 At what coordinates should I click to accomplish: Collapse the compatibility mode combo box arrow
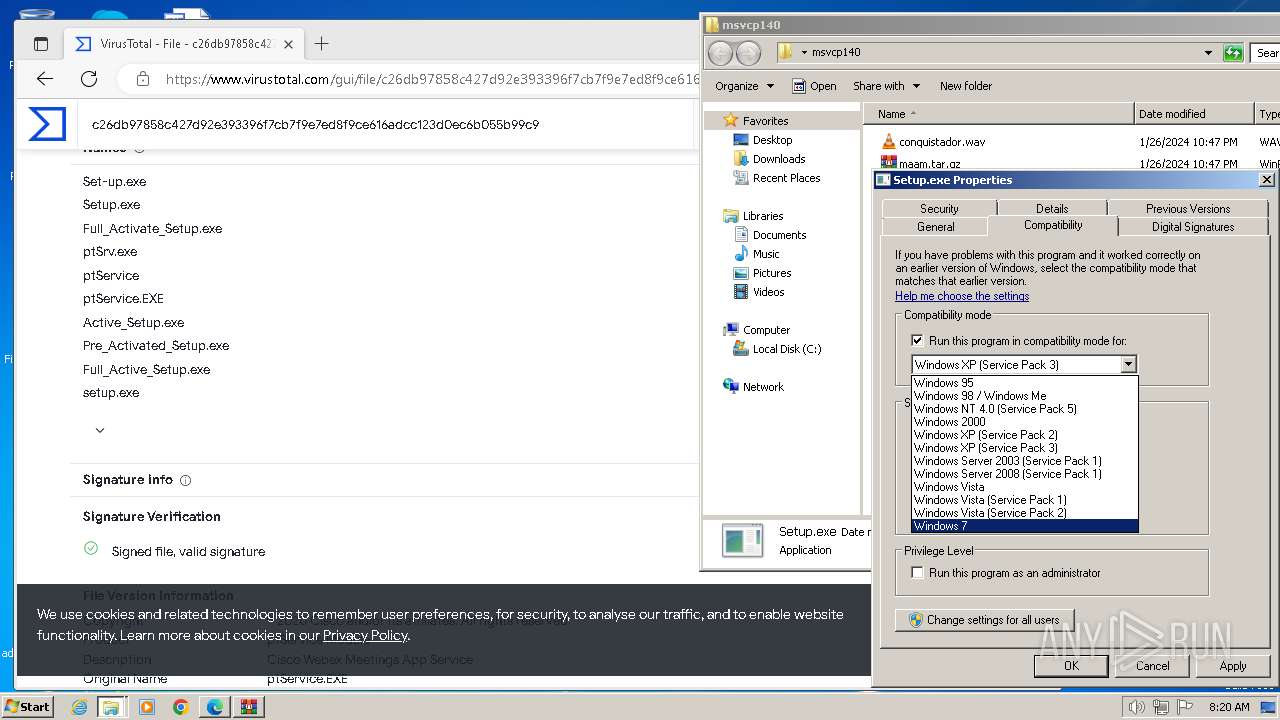pyautogui.click(x=1128, y=365)
